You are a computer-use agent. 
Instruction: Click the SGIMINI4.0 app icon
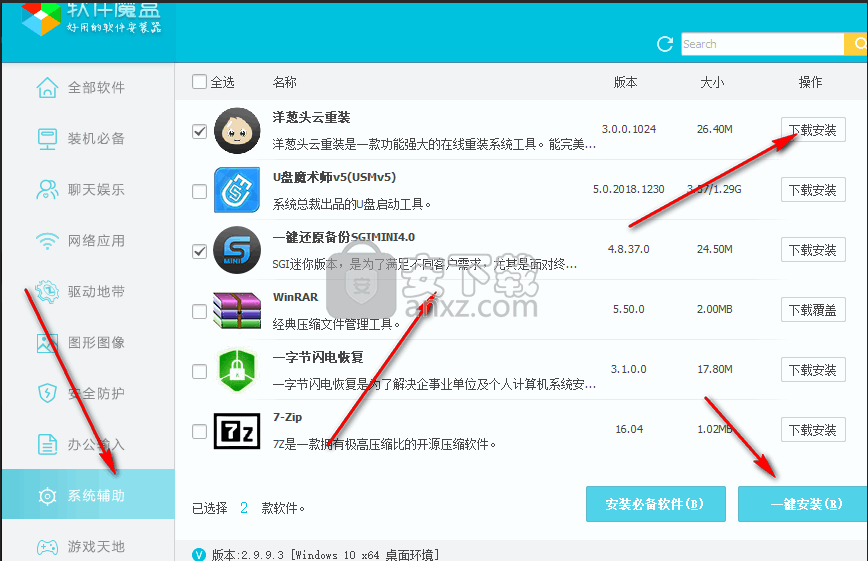[x=237, y=250]
